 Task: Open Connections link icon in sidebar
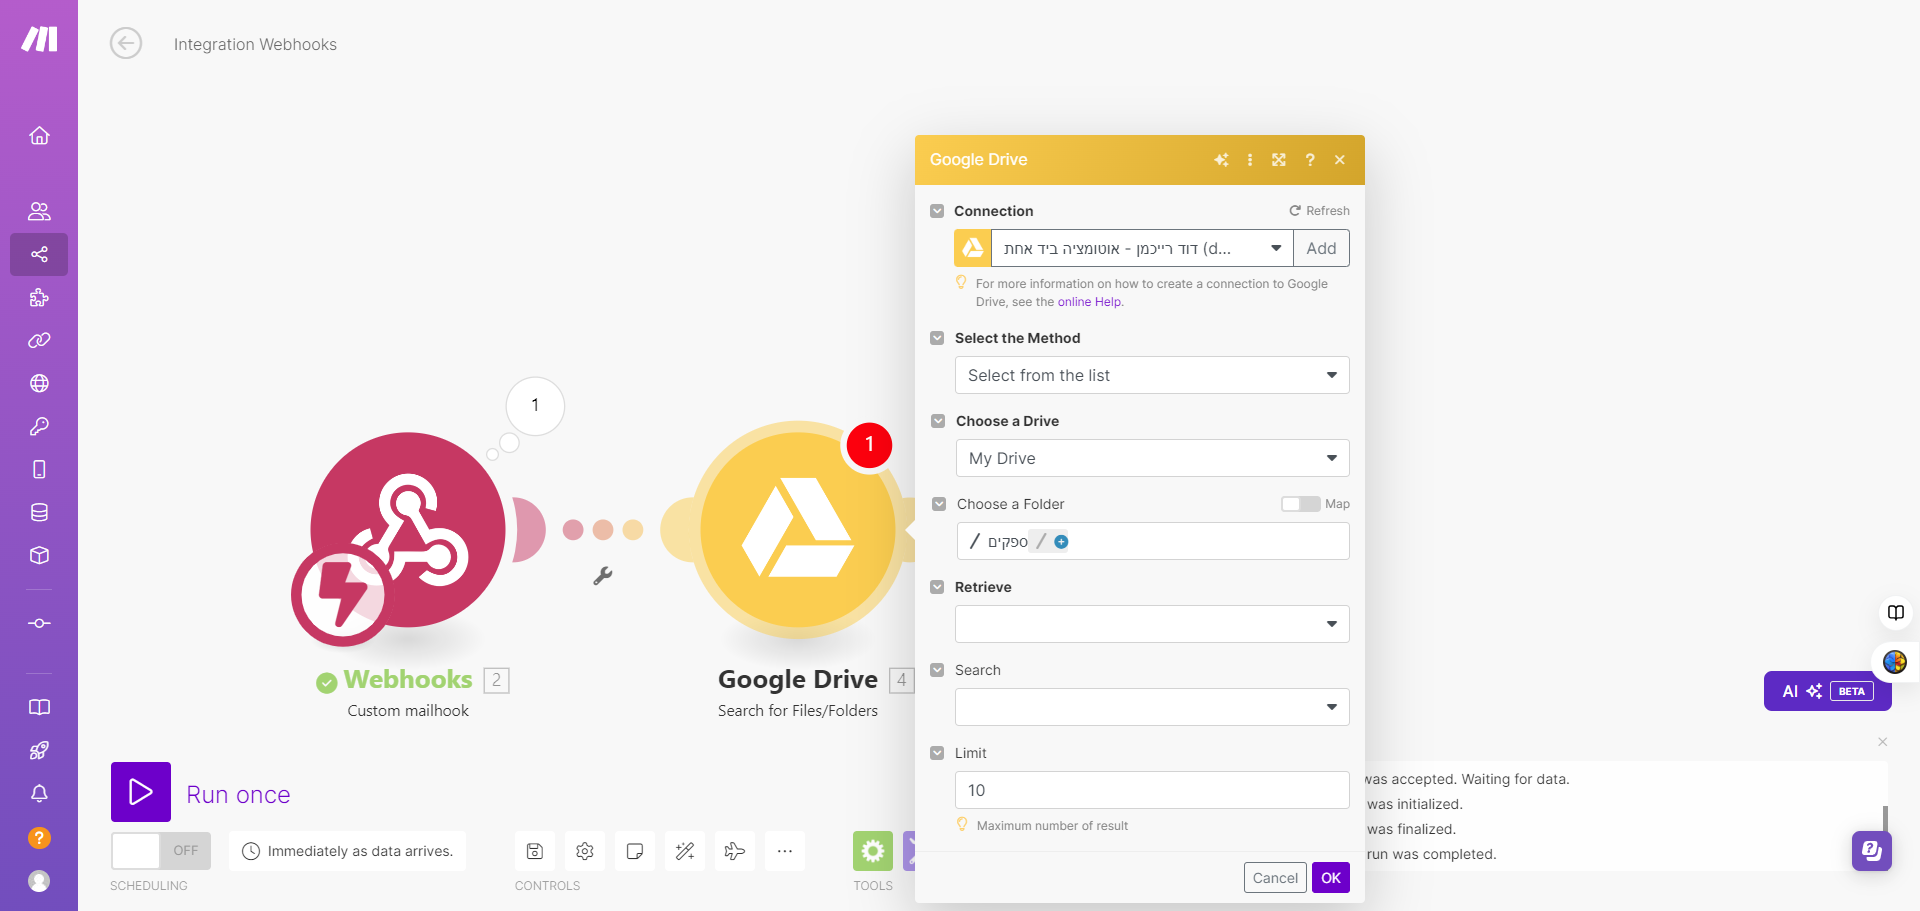coord(39,340)
